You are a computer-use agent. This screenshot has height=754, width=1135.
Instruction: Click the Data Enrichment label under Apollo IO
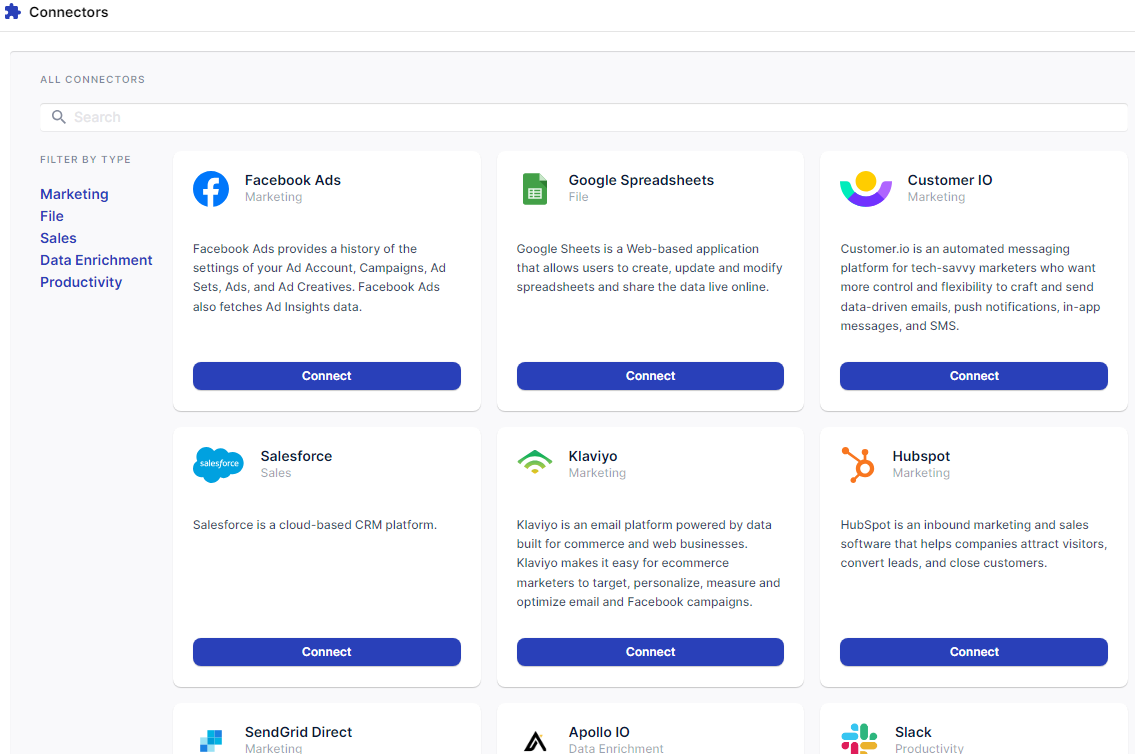point(616,748)
